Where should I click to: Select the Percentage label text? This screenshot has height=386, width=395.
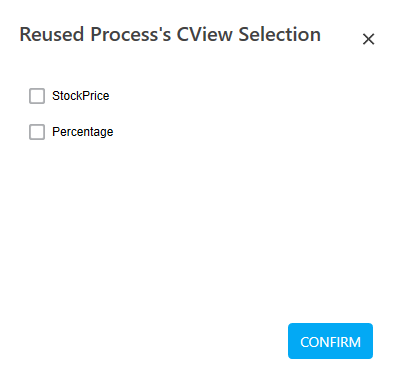(83, 132)
